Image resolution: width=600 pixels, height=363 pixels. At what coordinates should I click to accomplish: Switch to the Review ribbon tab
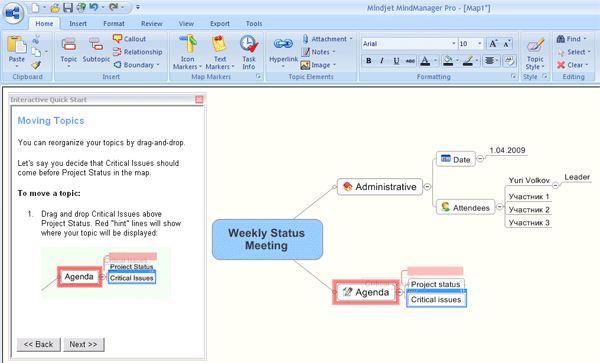pos(152,24)
